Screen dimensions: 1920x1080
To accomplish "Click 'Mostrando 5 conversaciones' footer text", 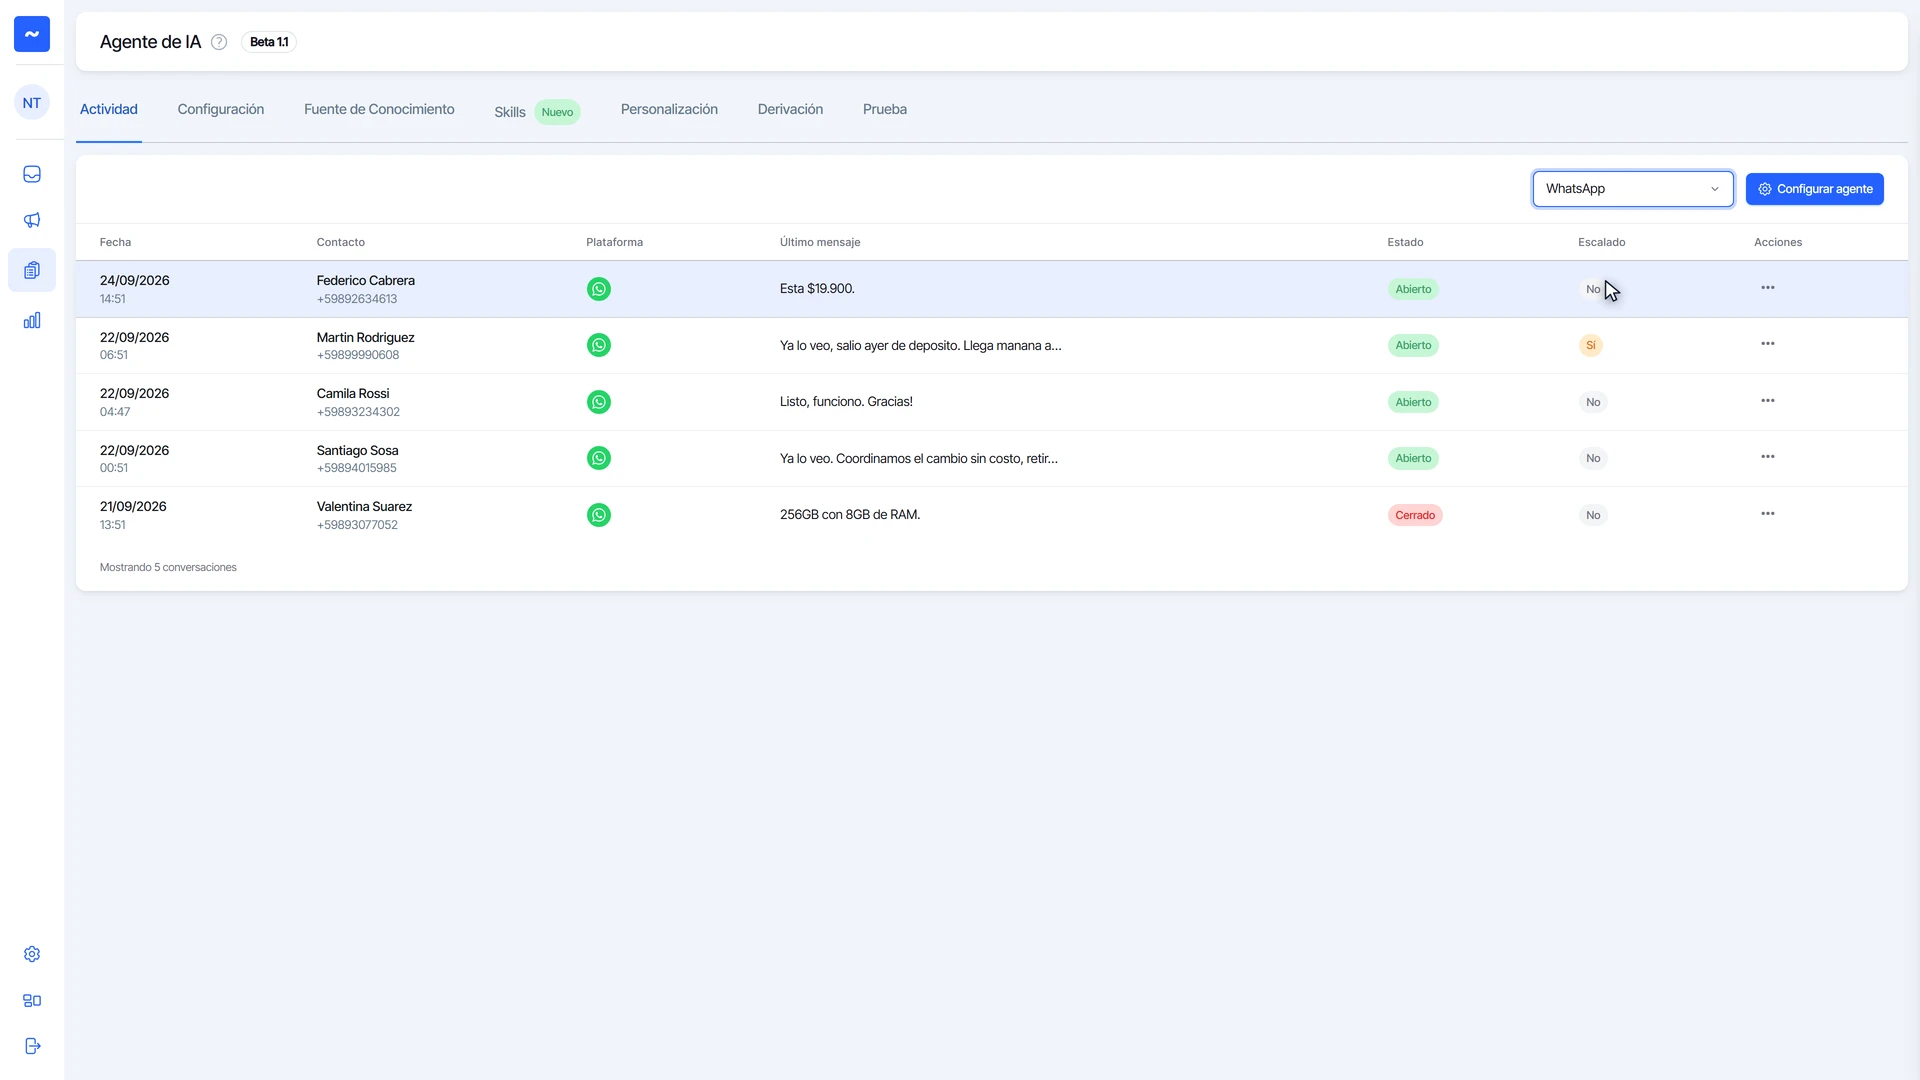I will tap(168, 567).
